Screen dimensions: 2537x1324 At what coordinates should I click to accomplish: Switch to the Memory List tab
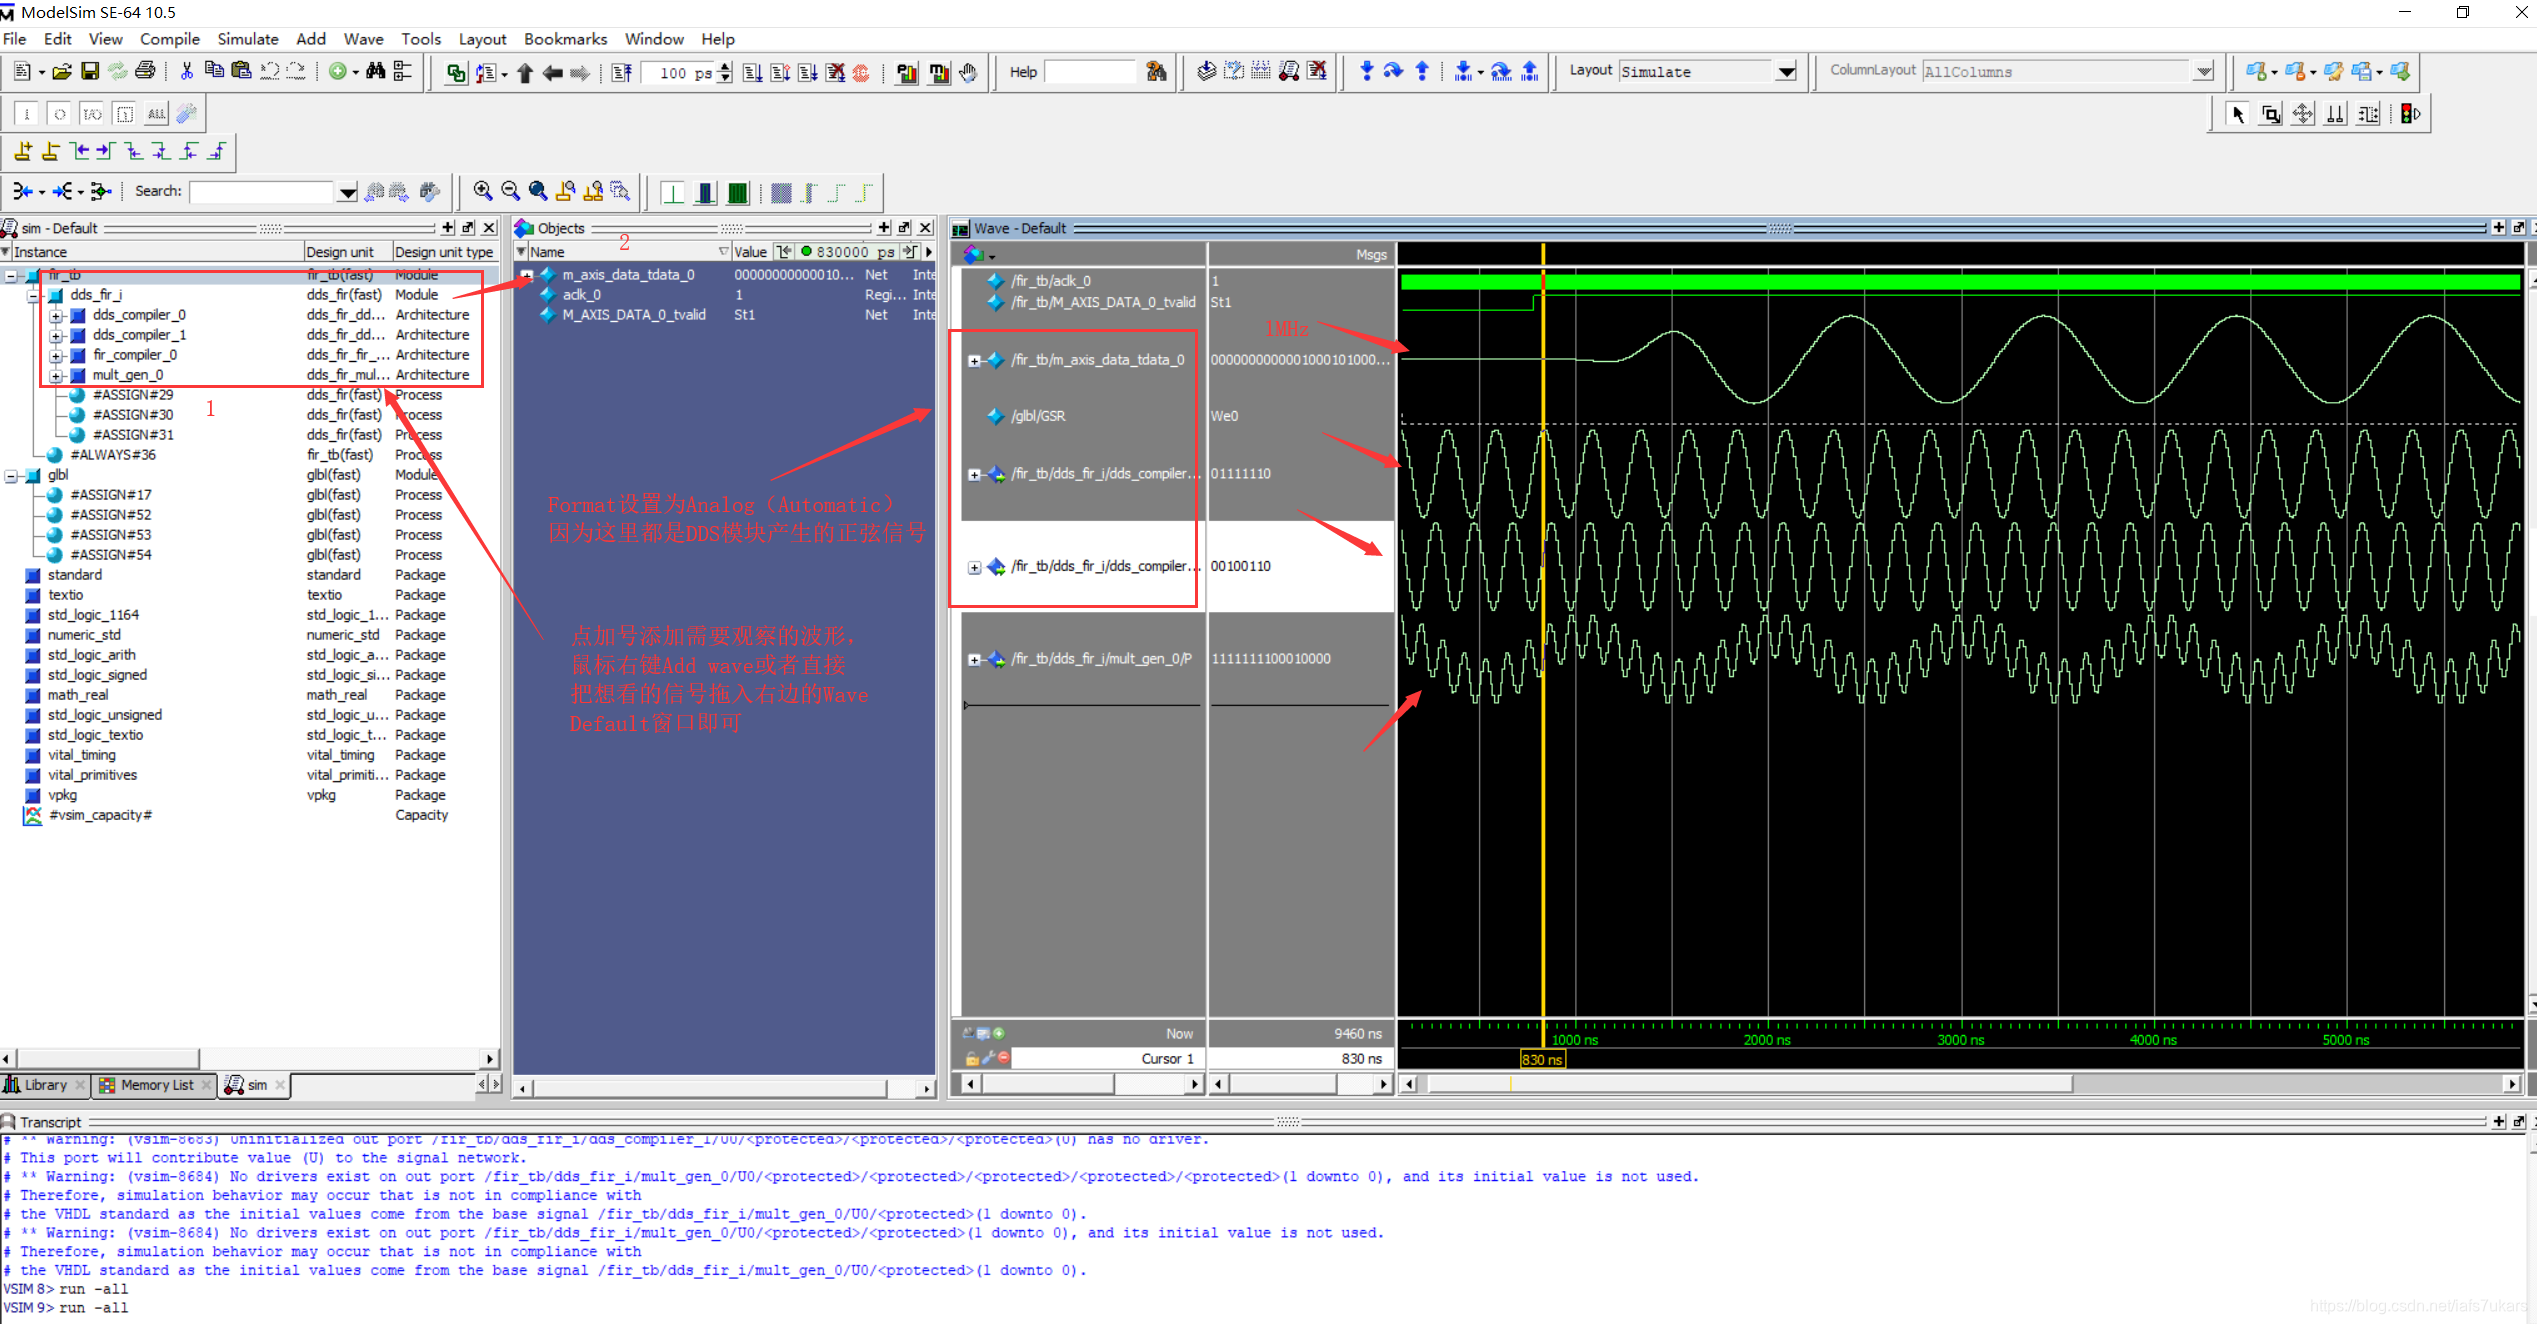[157, 1085]
